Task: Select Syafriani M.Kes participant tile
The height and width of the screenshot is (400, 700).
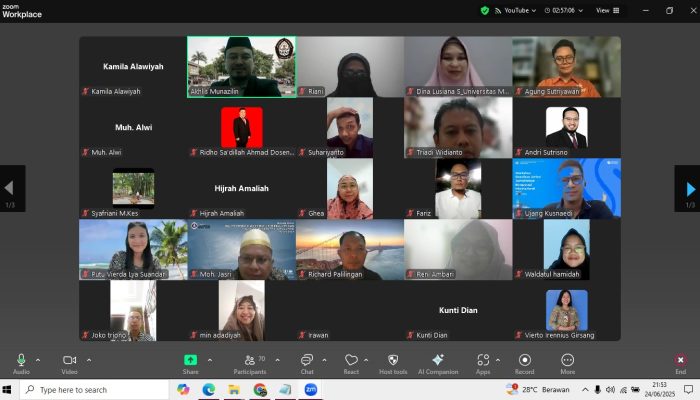Action: click(x=133, y=188)
